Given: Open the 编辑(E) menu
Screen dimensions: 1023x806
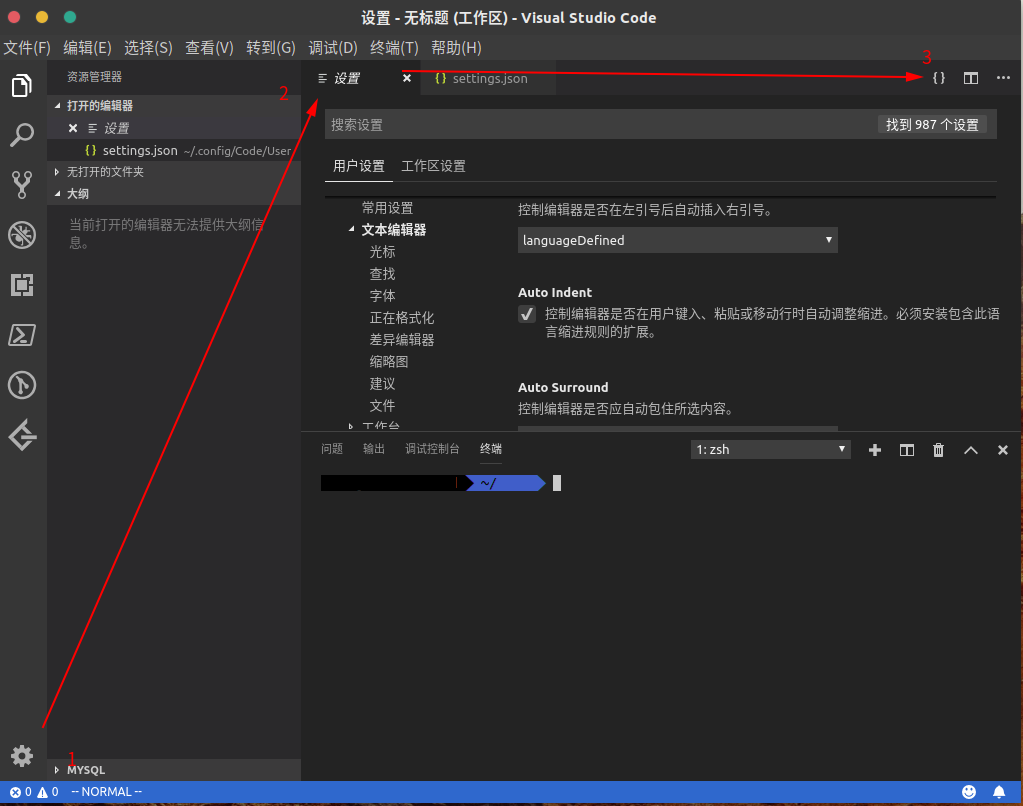Looking at the screenshot, I should (x=87, y=48).
